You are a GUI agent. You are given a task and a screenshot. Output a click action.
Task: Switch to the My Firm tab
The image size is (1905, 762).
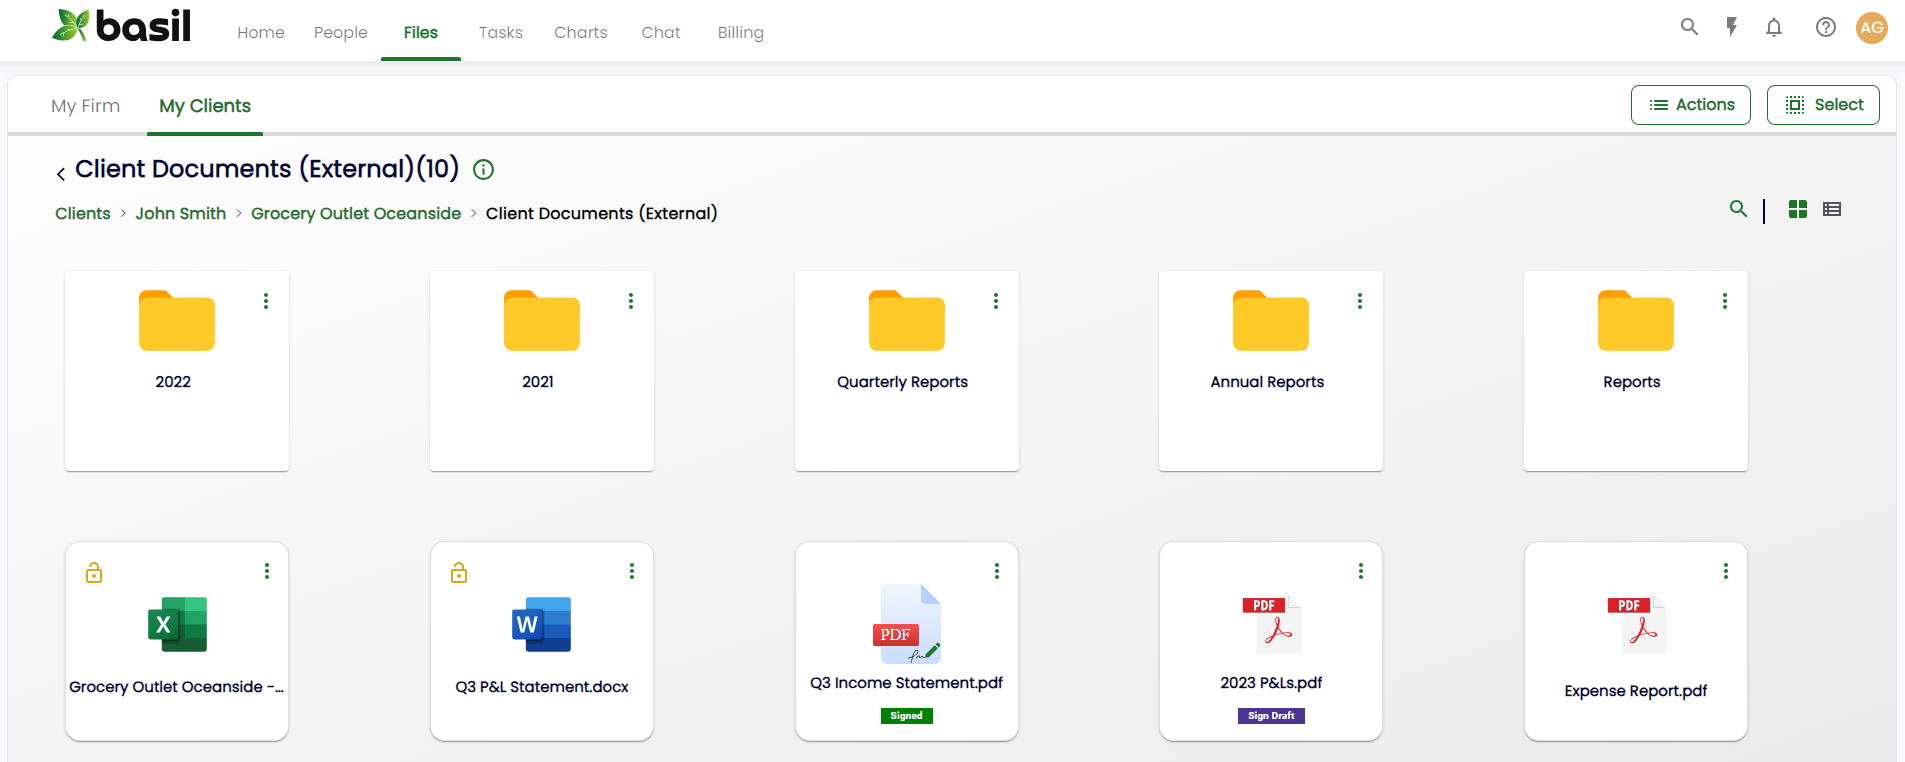click(x=86, y=106)
